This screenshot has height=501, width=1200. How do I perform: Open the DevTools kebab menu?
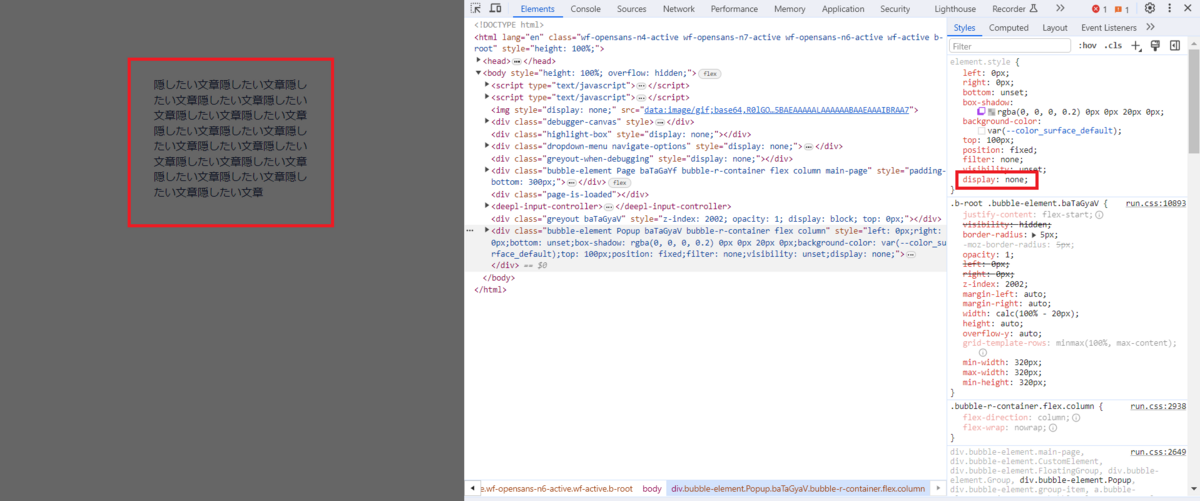tap(1169, 9)
